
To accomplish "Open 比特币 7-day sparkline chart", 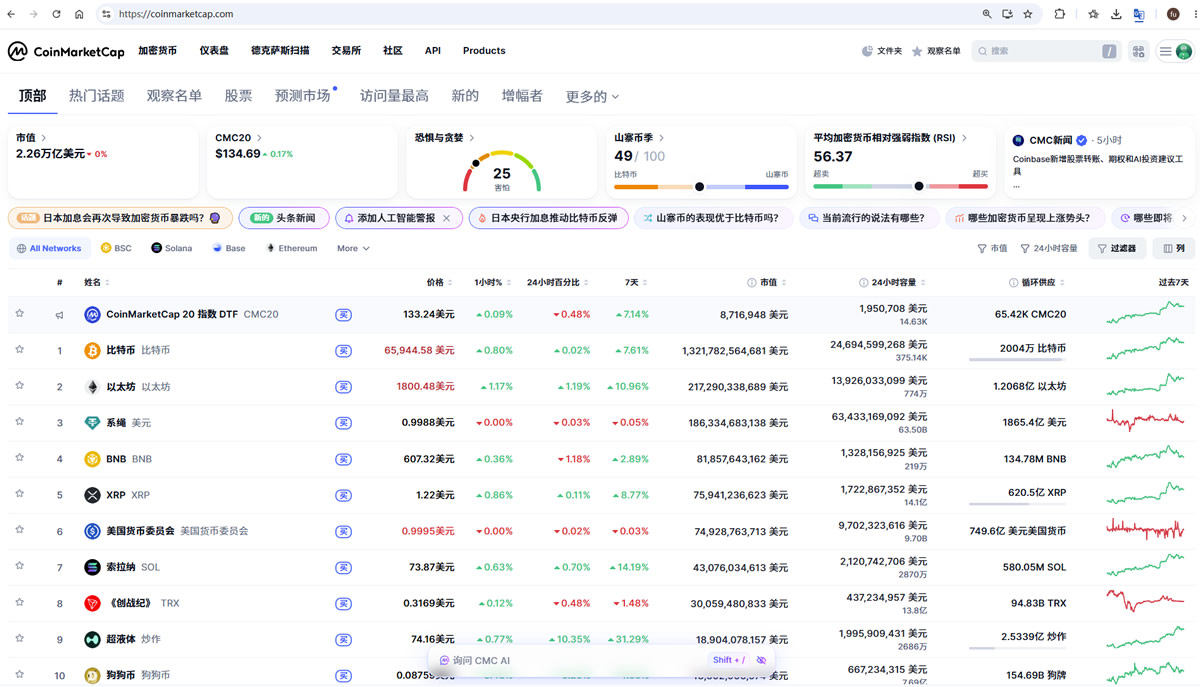I will (1146, 350).
